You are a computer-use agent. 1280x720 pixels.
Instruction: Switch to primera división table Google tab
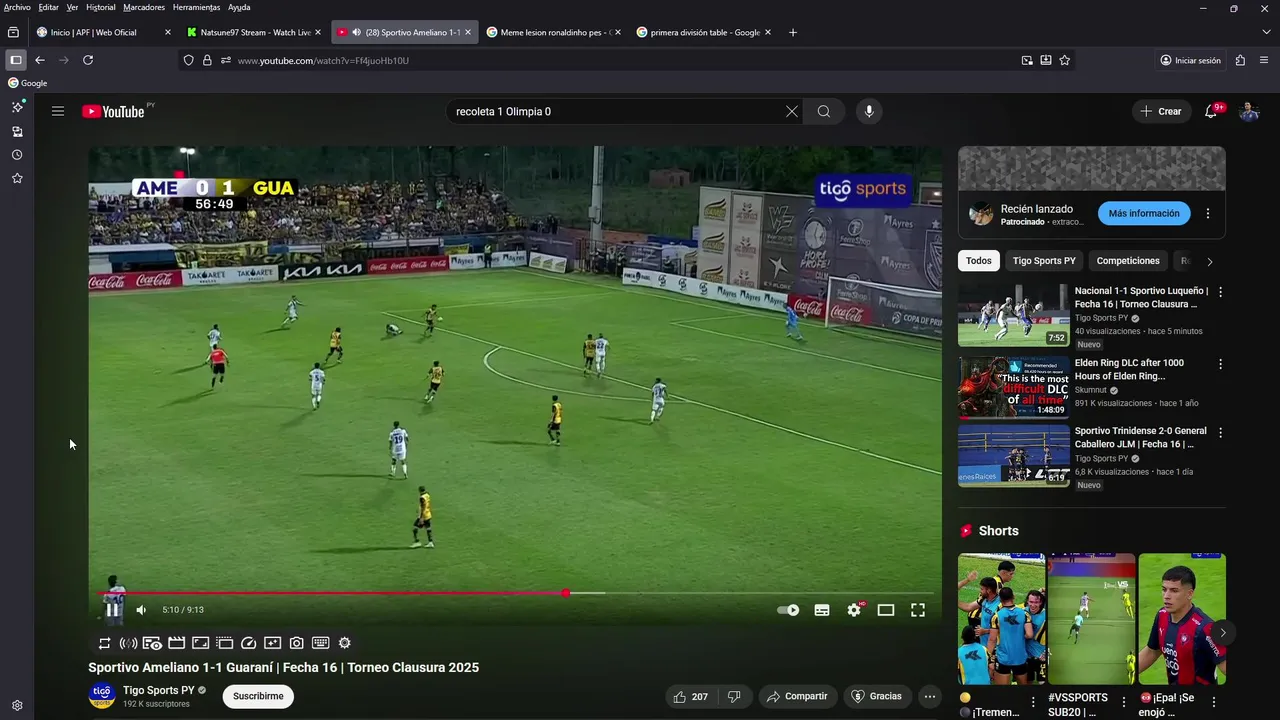704,32
